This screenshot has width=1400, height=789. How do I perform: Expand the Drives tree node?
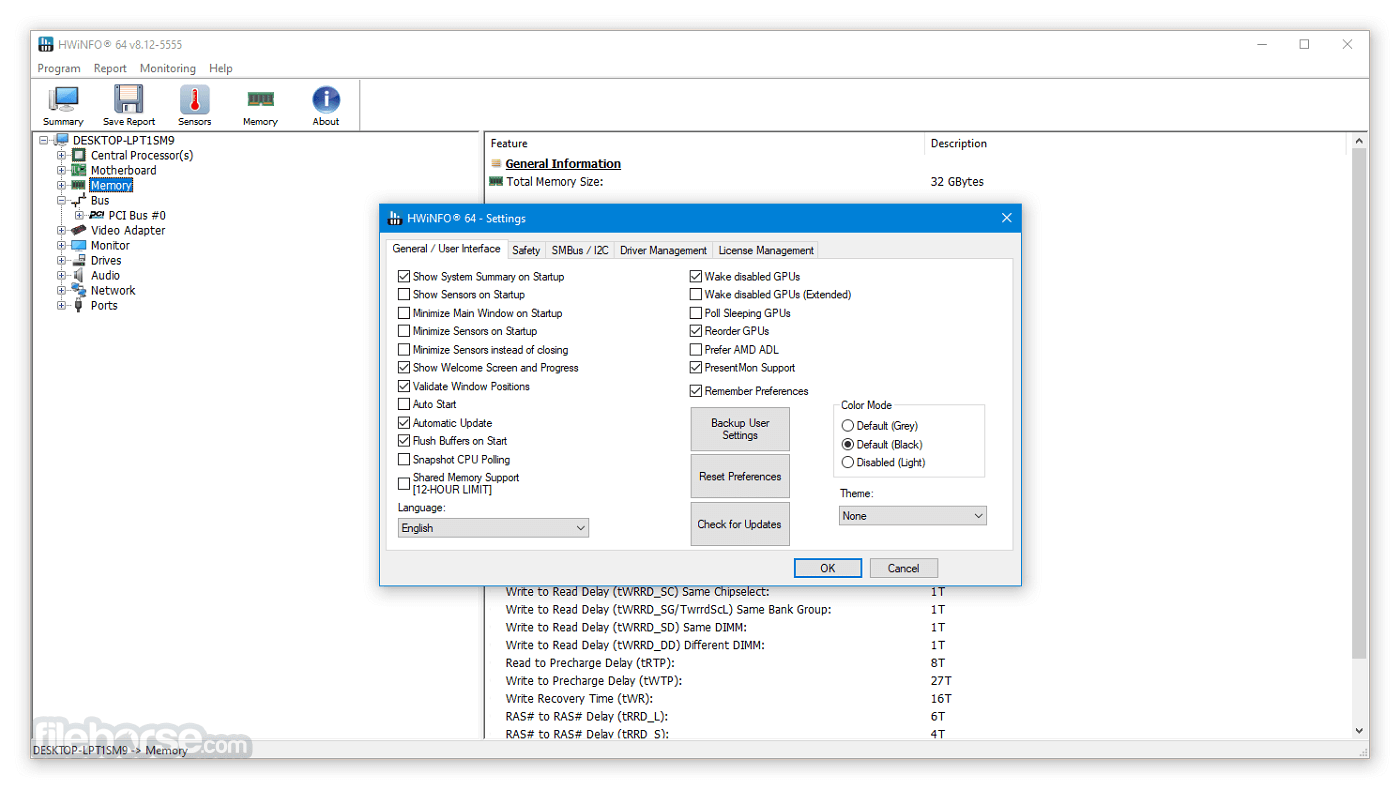[62, 260]
